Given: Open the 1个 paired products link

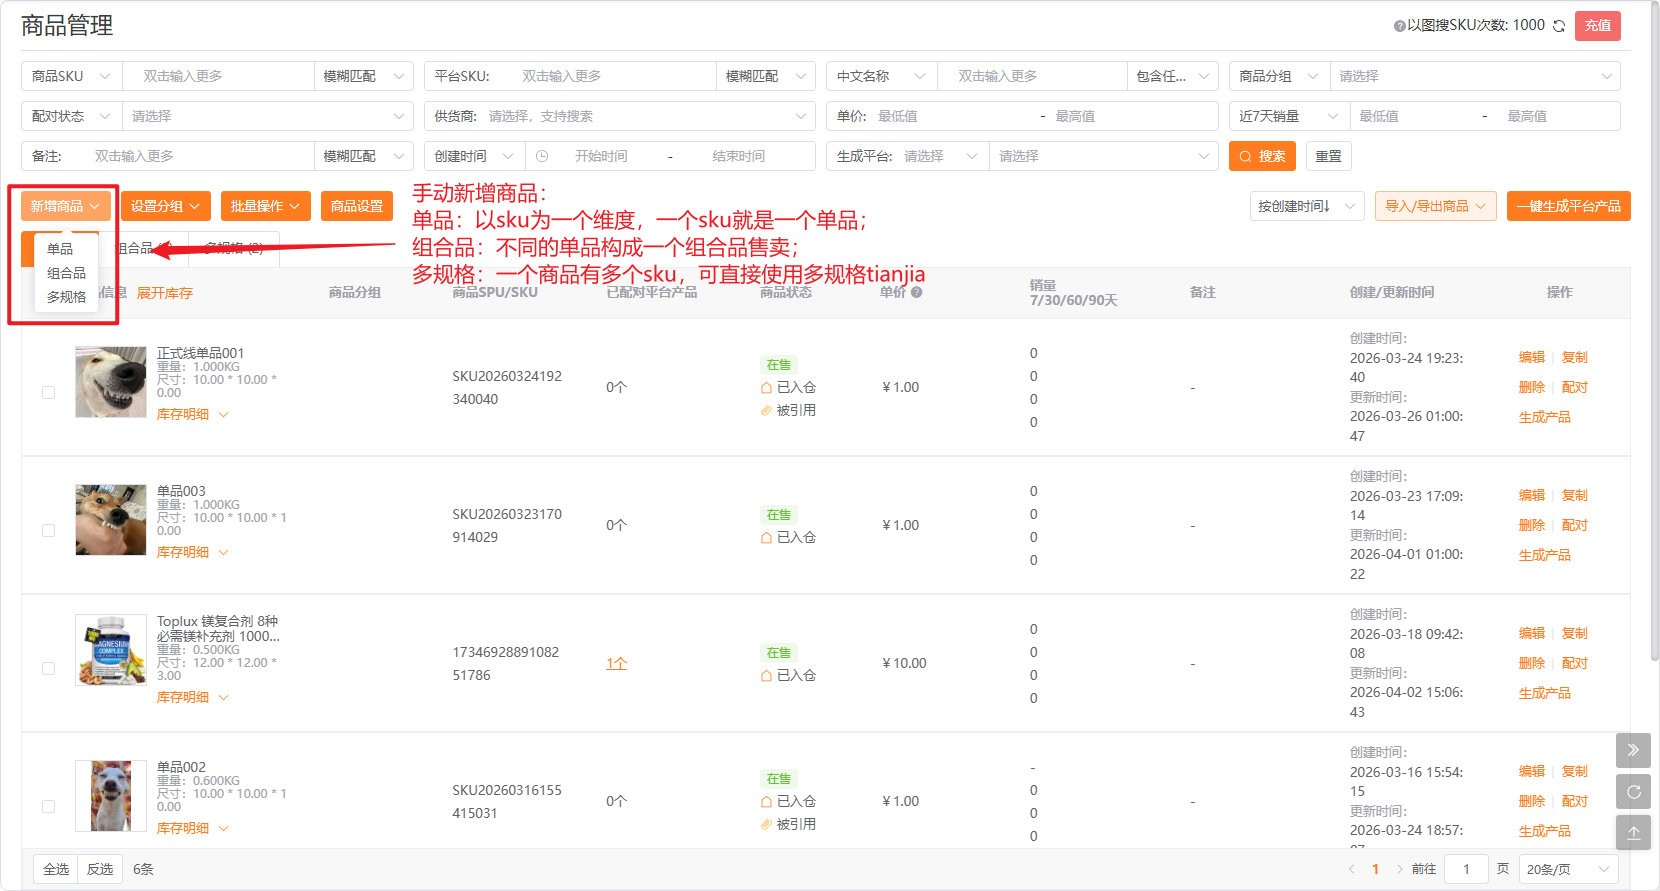Looking at the screenshot, I should point(616,663).
